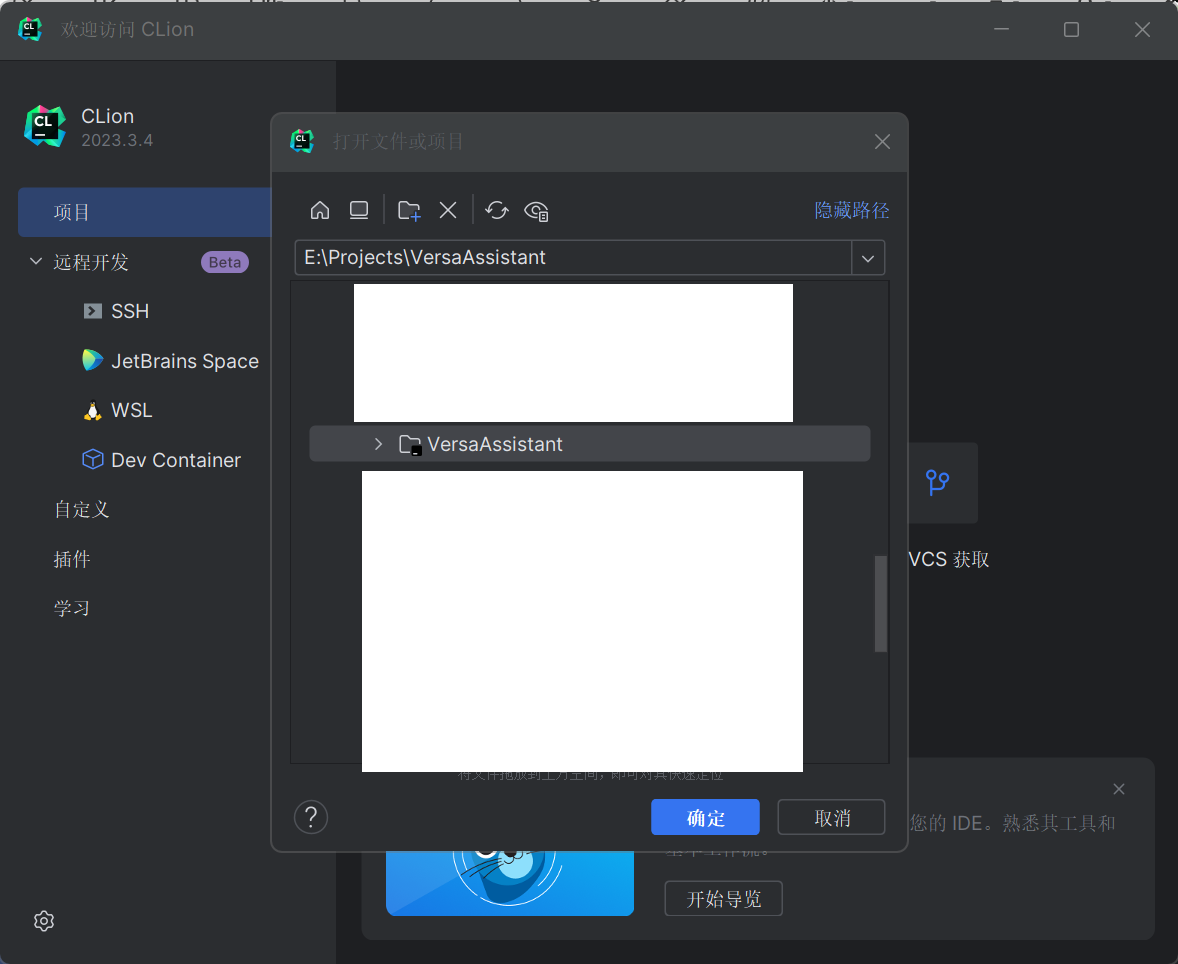Collapse the 远程开发 section chevron
The width and height of the screenshot is (1178, 964).
coord(35,261)
